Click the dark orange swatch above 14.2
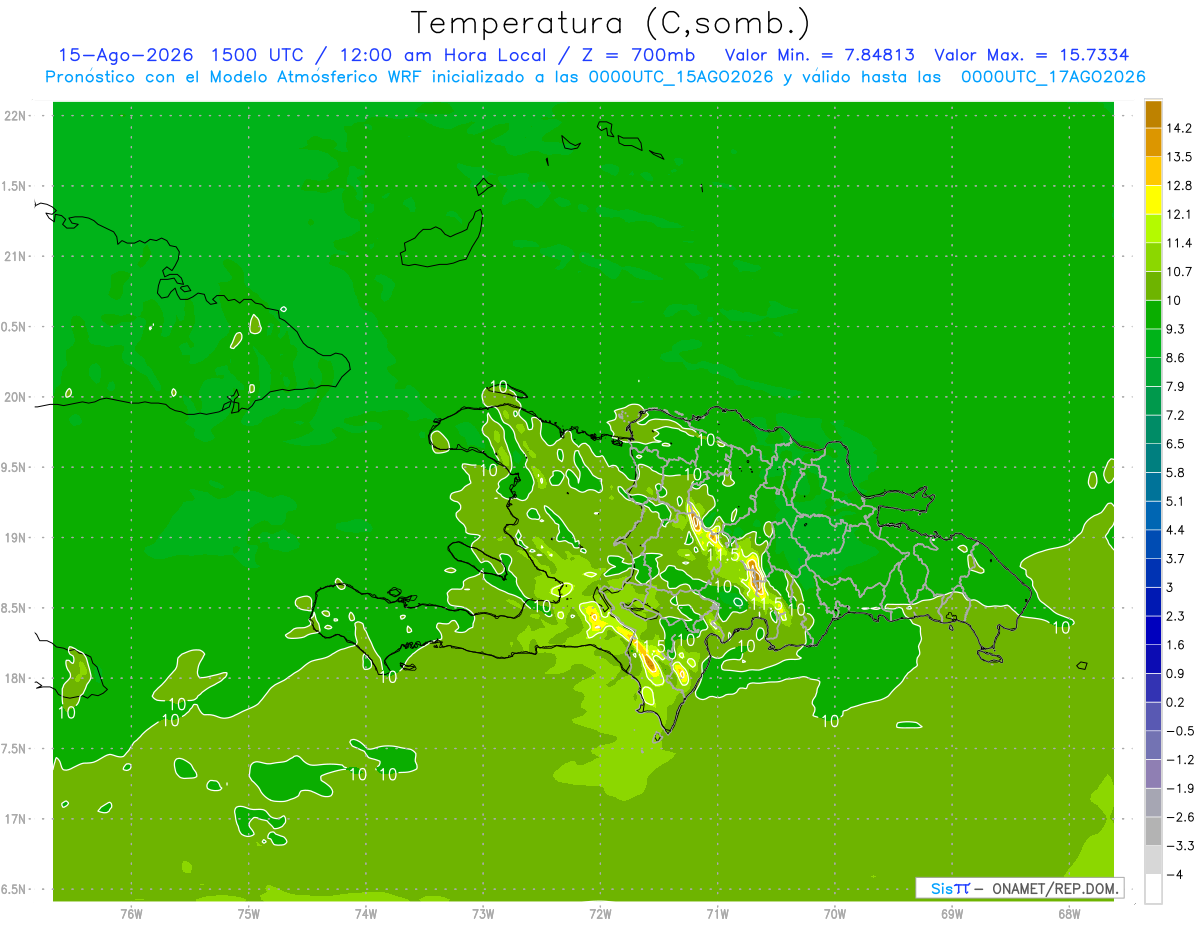 coord(1153,113)
